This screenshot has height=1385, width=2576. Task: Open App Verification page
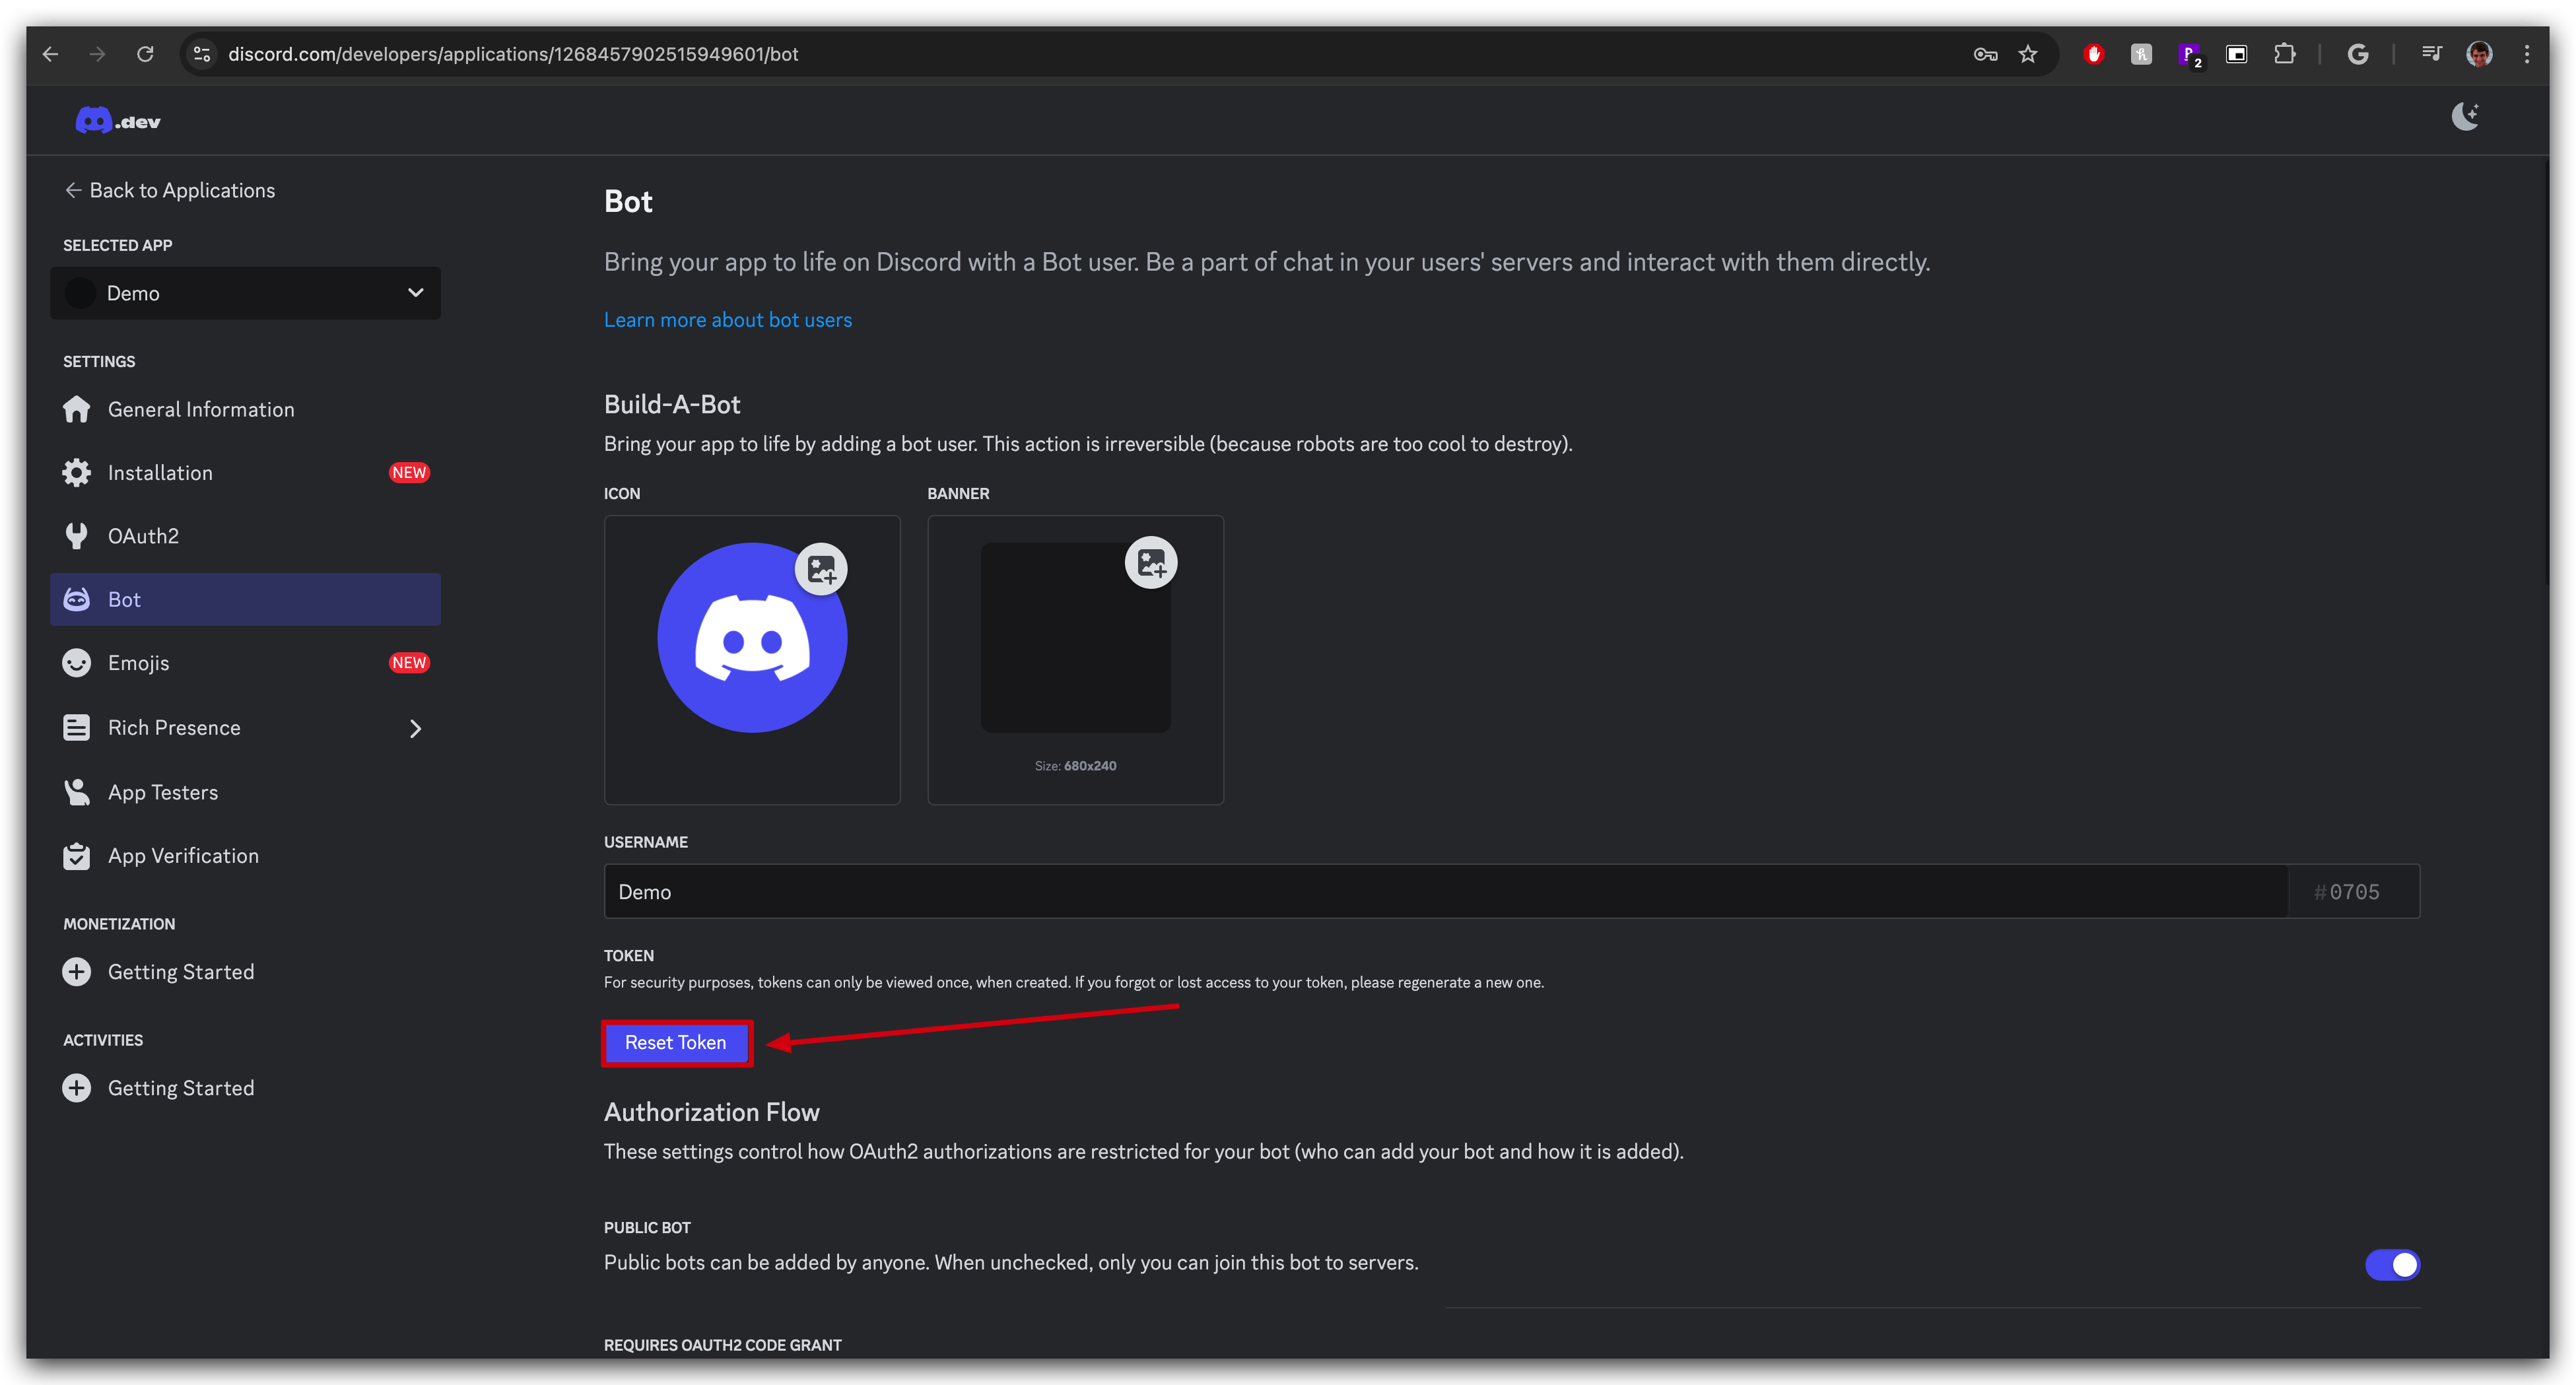coord(245,856)
